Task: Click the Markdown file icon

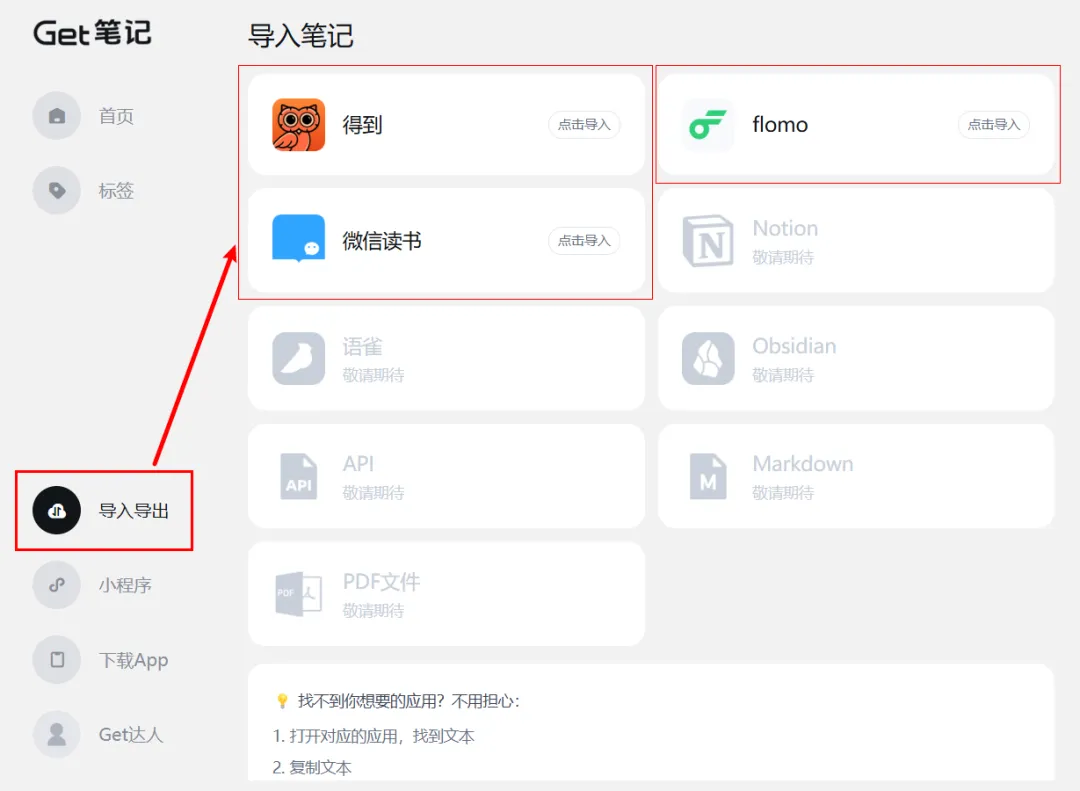Action: pyautogui.click(x=708, y=477)
